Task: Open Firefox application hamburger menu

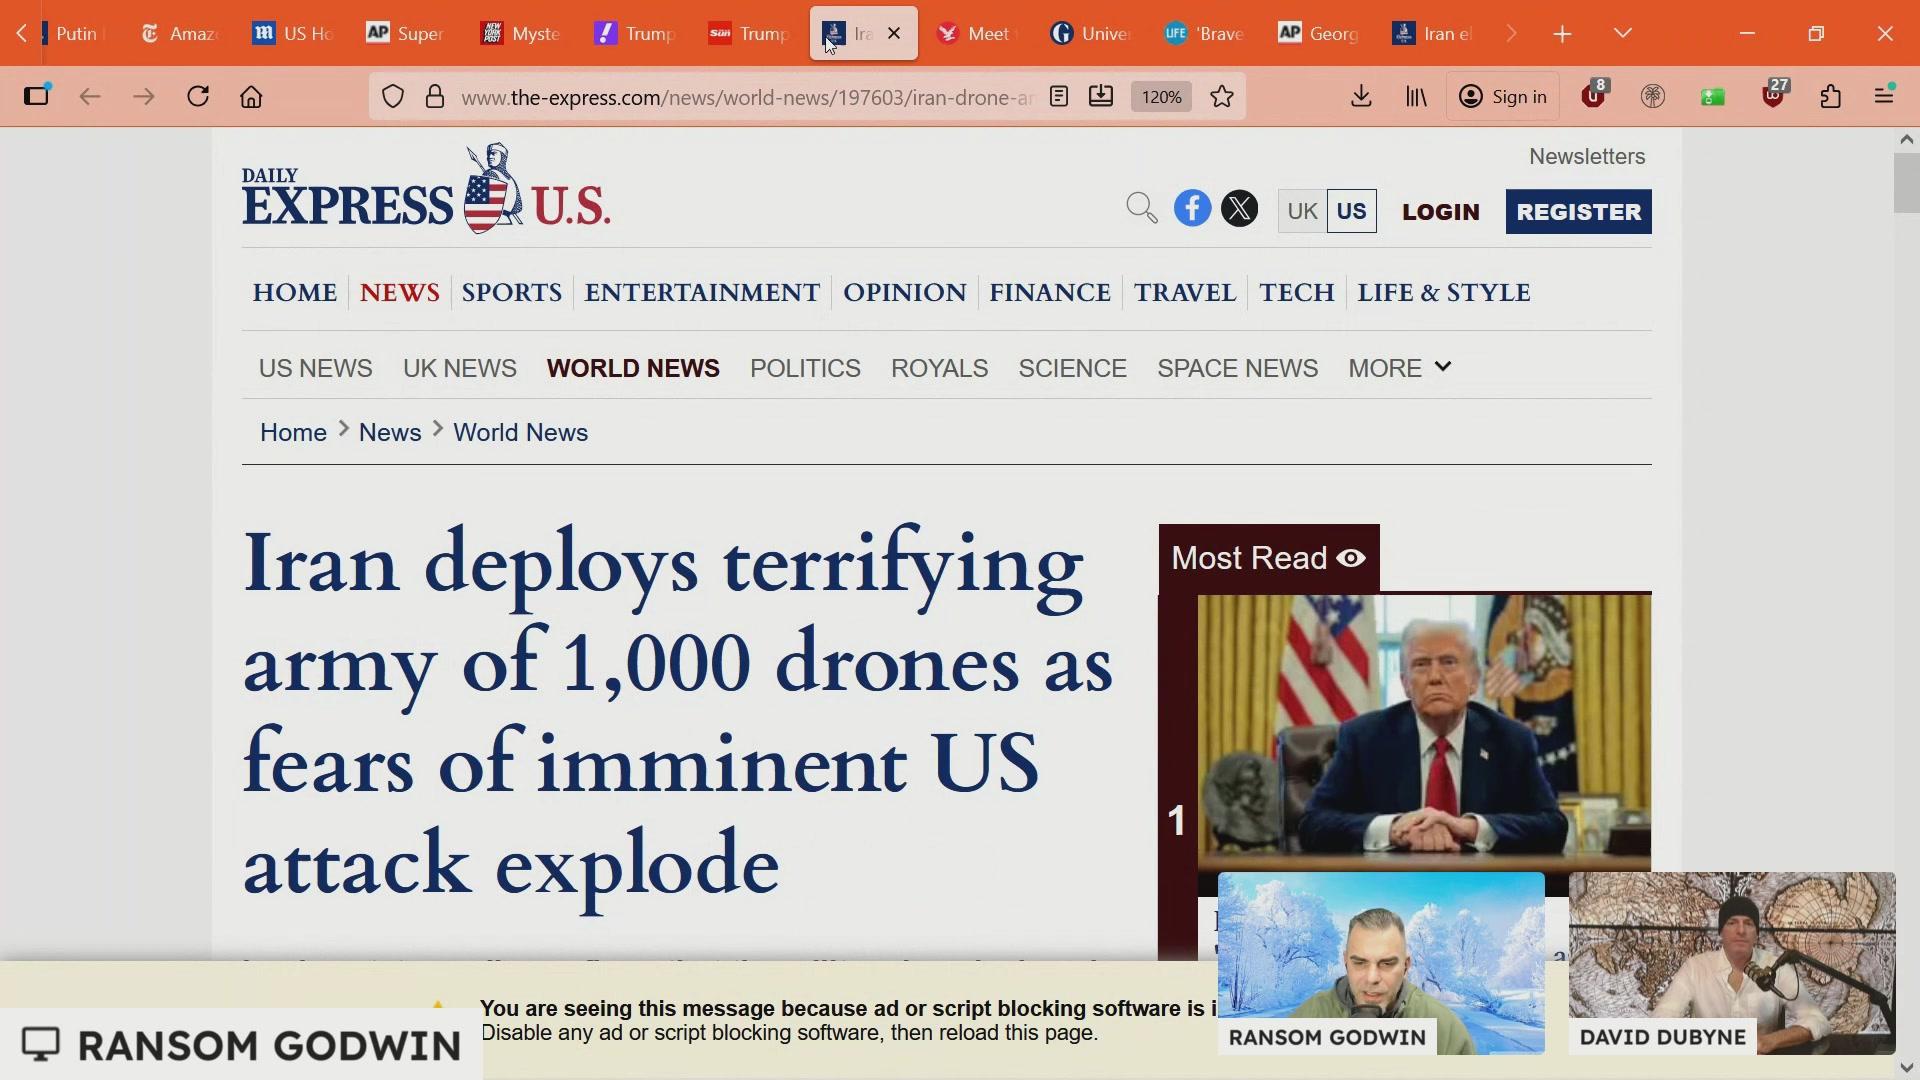Action: 1885,97
